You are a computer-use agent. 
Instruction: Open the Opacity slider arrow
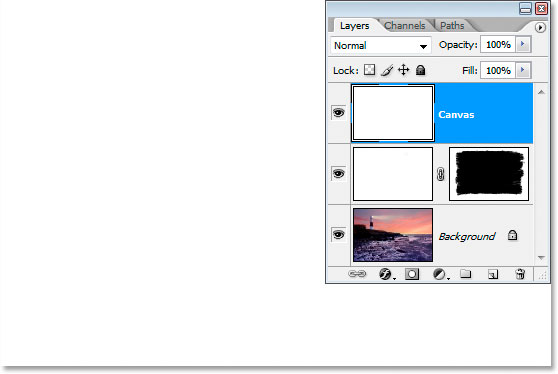[x=523, y=44]
